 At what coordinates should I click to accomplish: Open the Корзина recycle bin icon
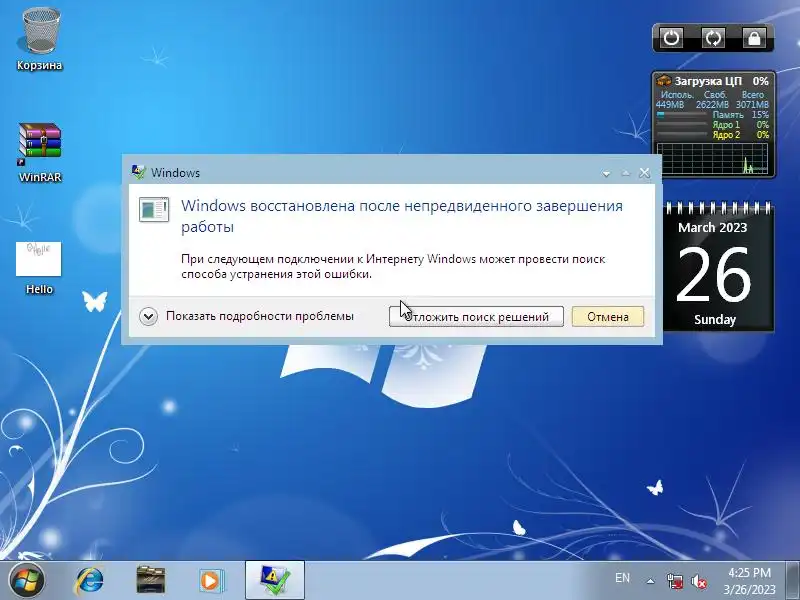pyautogui.click(x=40, y=41)
